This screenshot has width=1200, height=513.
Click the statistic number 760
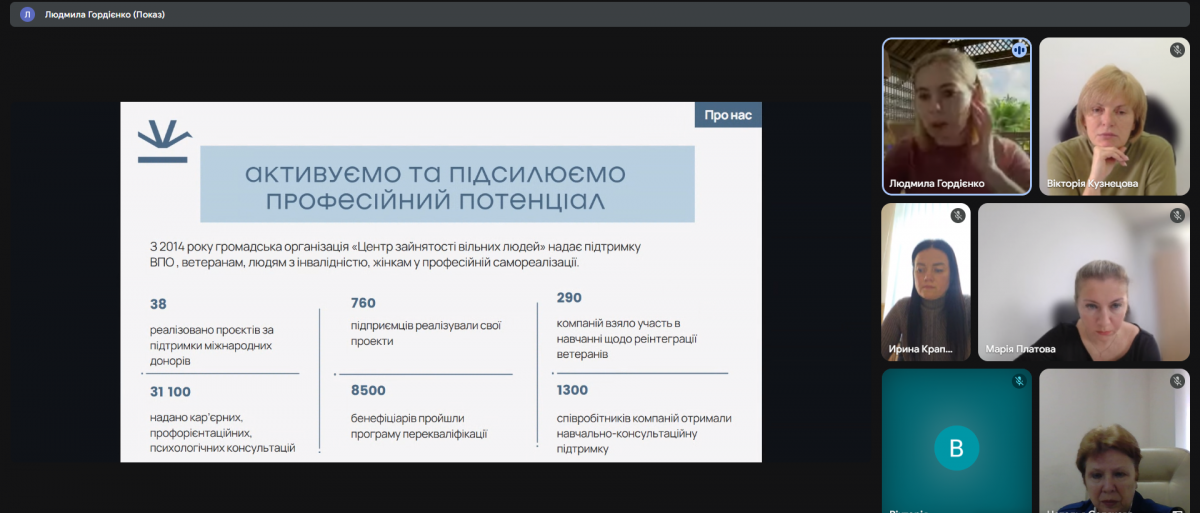click(x=363, y=303)
